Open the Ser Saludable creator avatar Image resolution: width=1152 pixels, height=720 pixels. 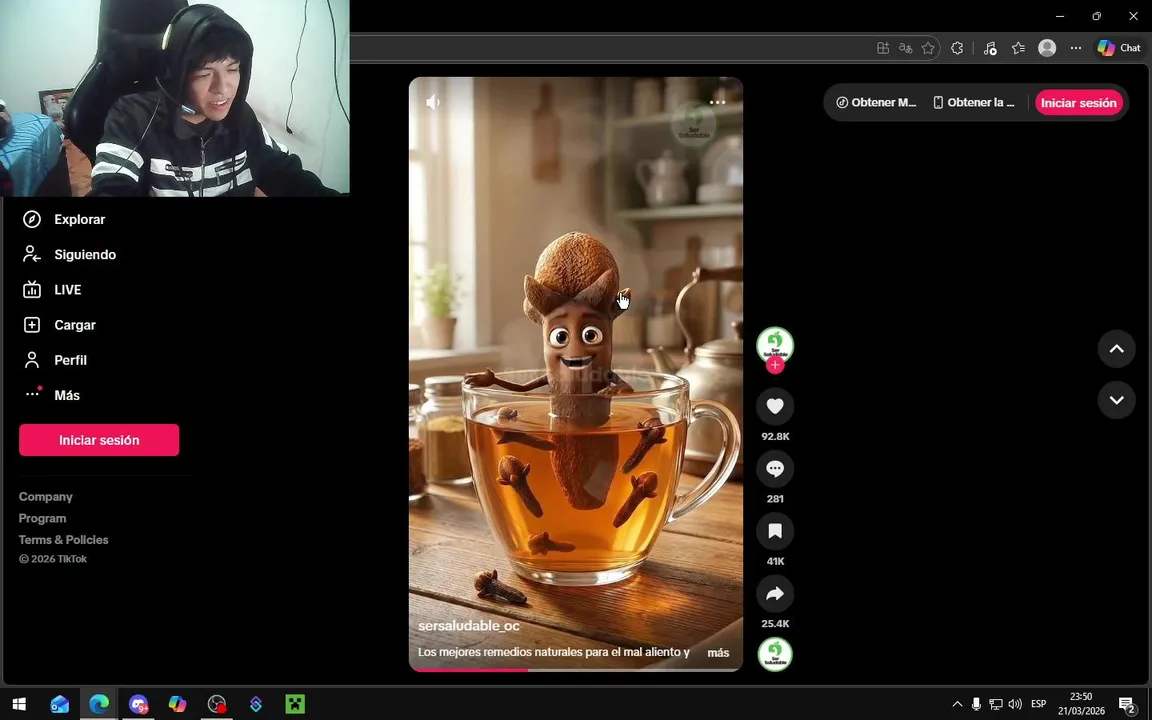pyautogui.click(x=775, y=344)
